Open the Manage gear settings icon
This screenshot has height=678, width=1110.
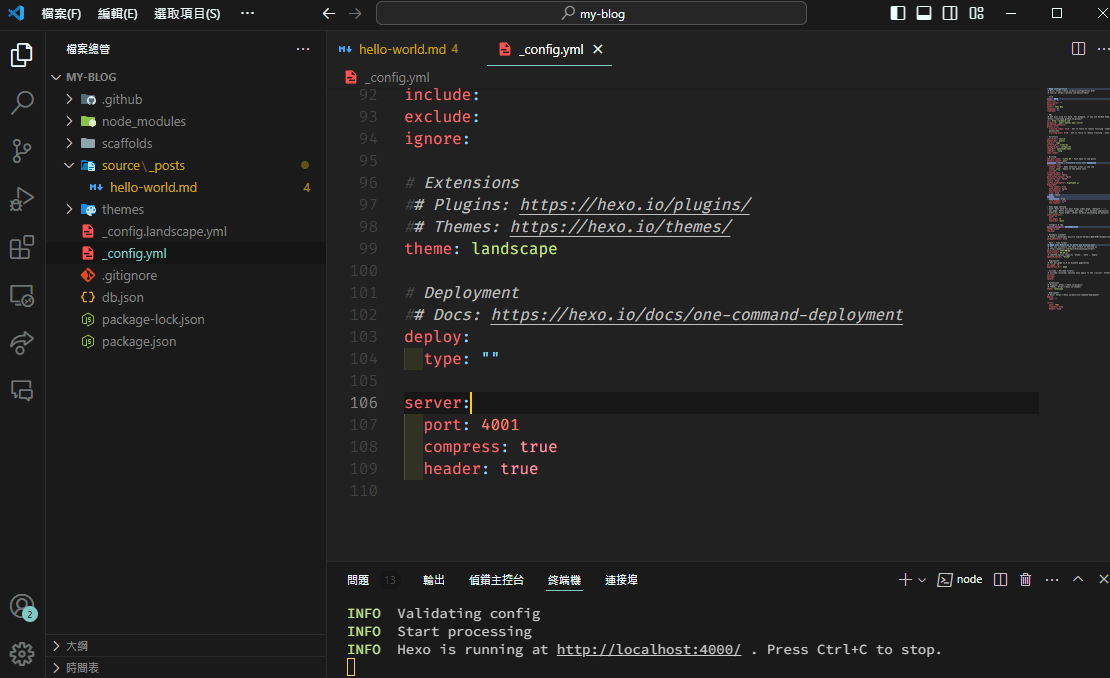point(22,654)
